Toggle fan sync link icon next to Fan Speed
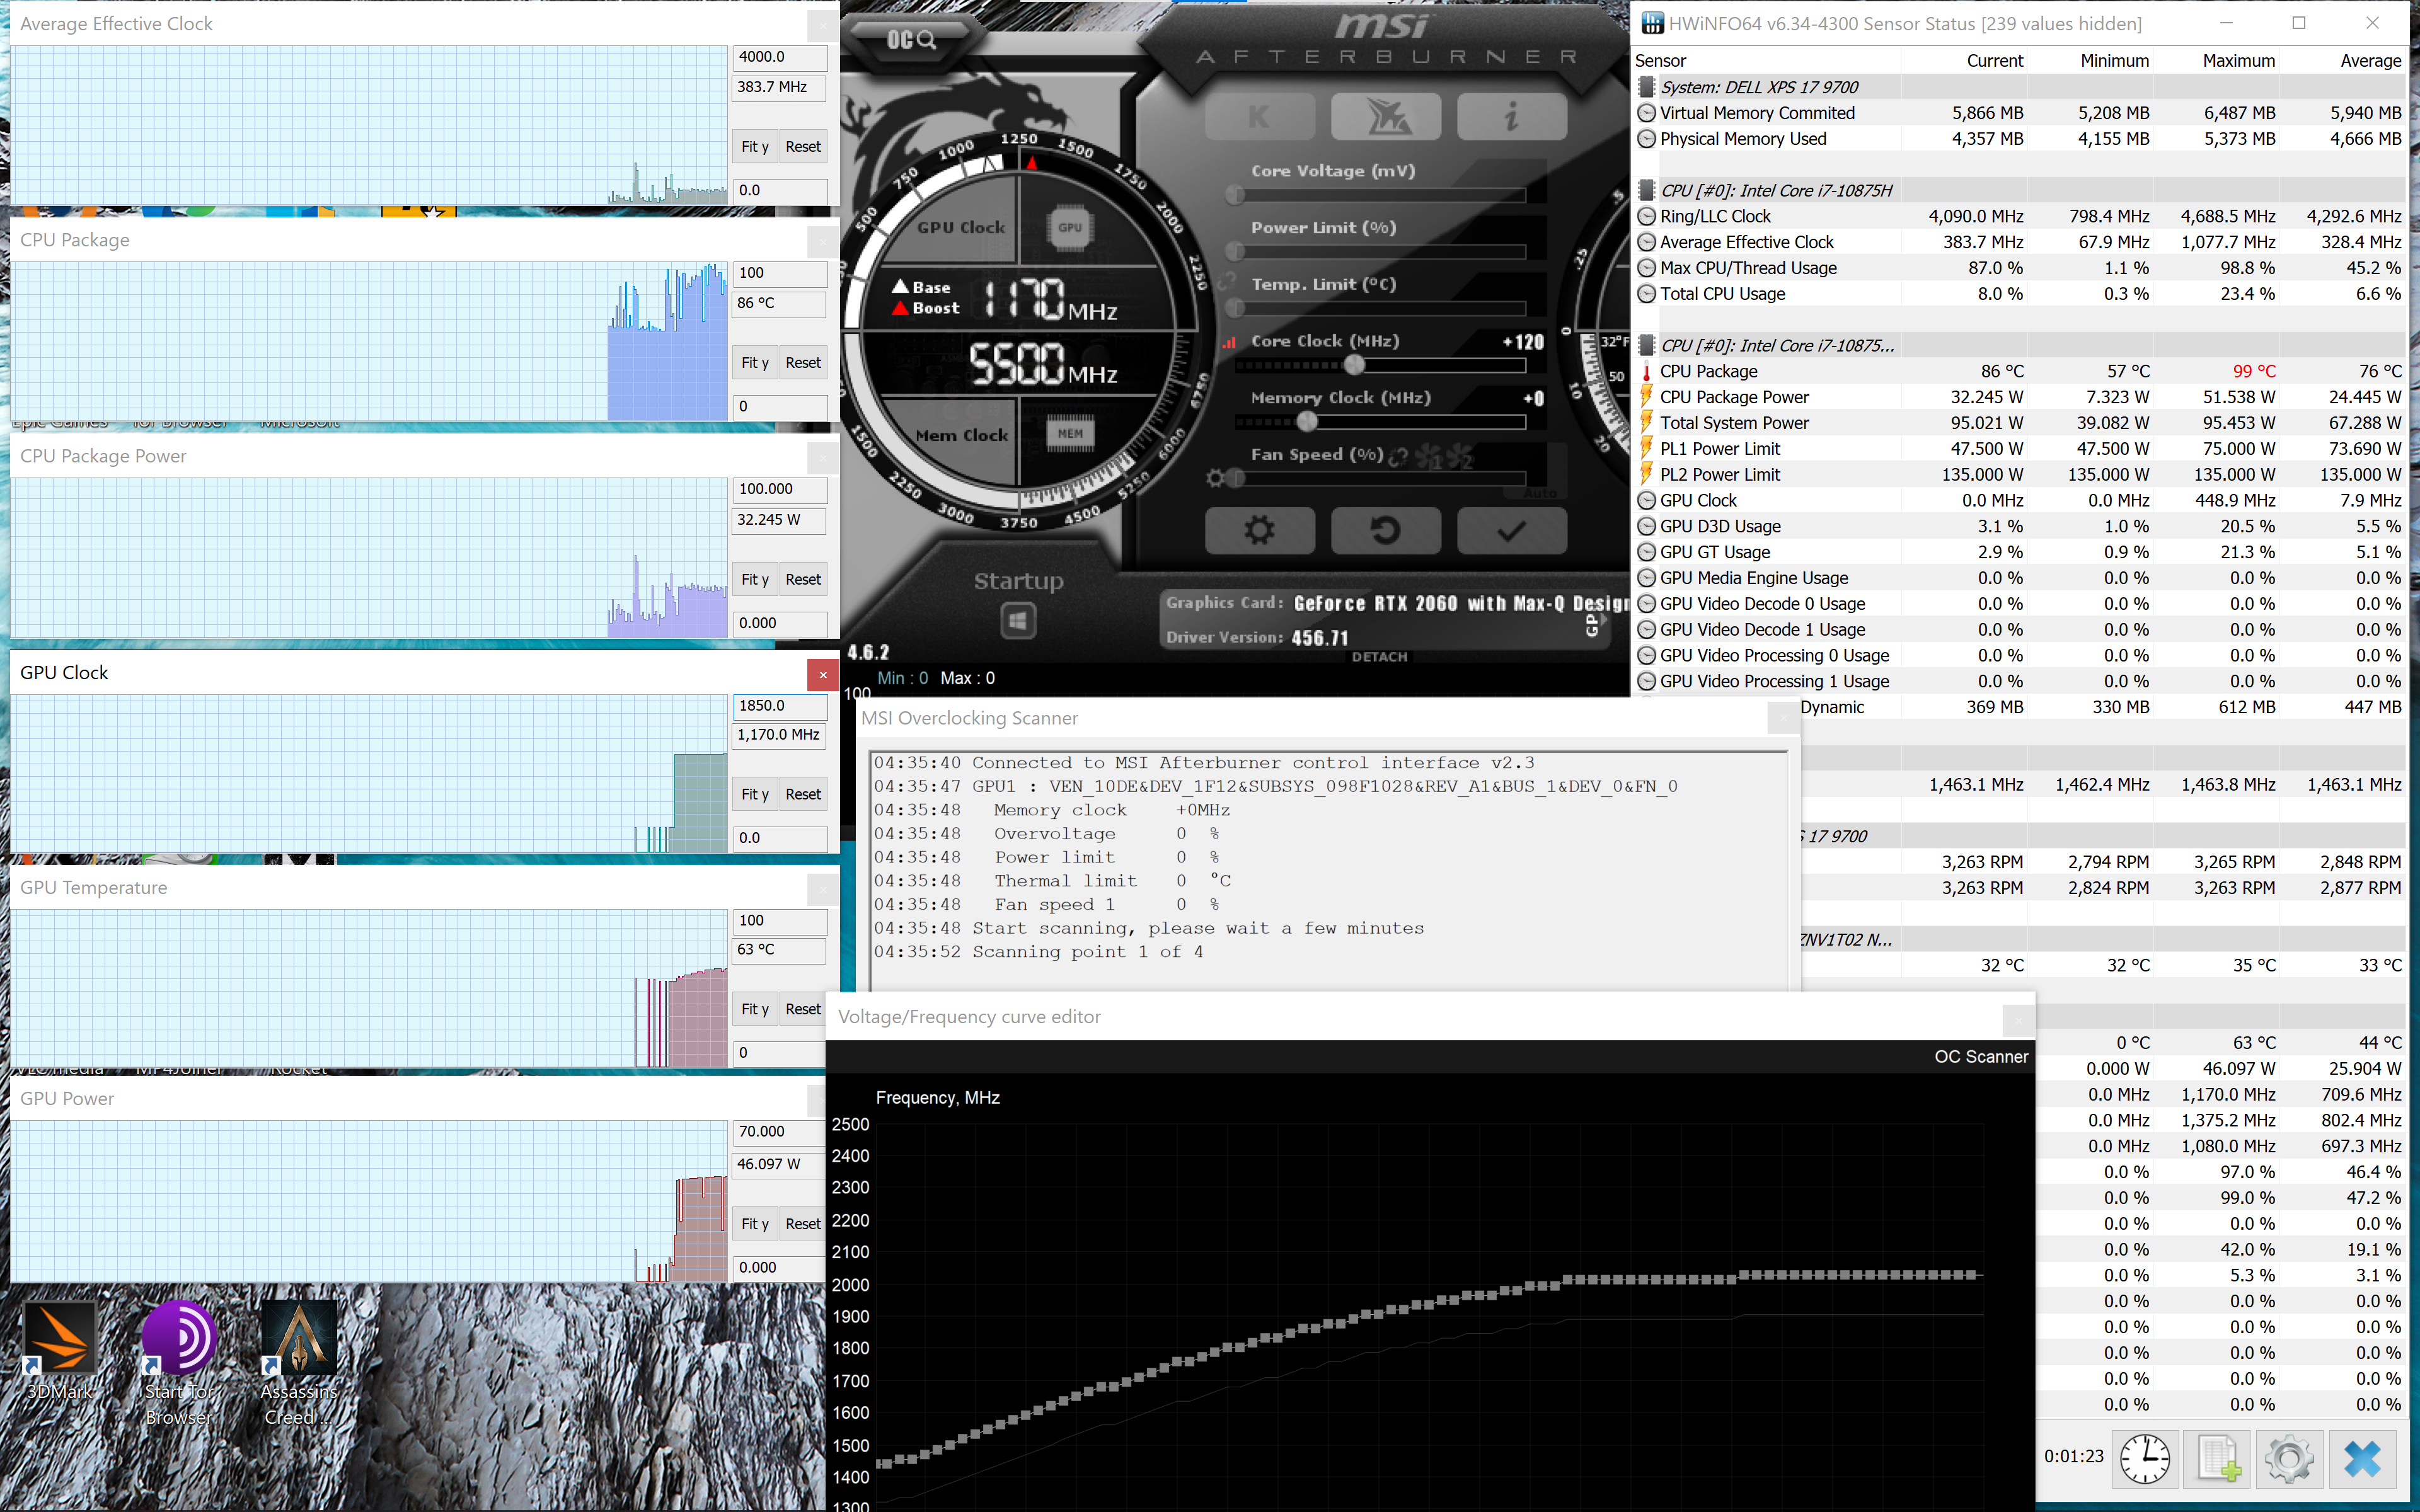This screenshot has height=1512, width=2420. (1399, 457)
